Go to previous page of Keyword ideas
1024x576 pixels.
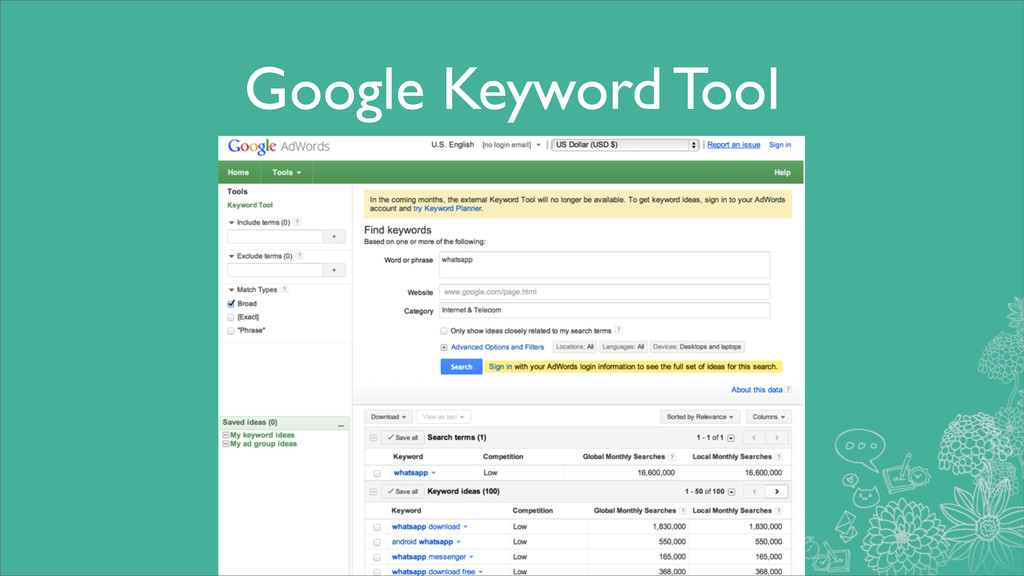point(754,491)
